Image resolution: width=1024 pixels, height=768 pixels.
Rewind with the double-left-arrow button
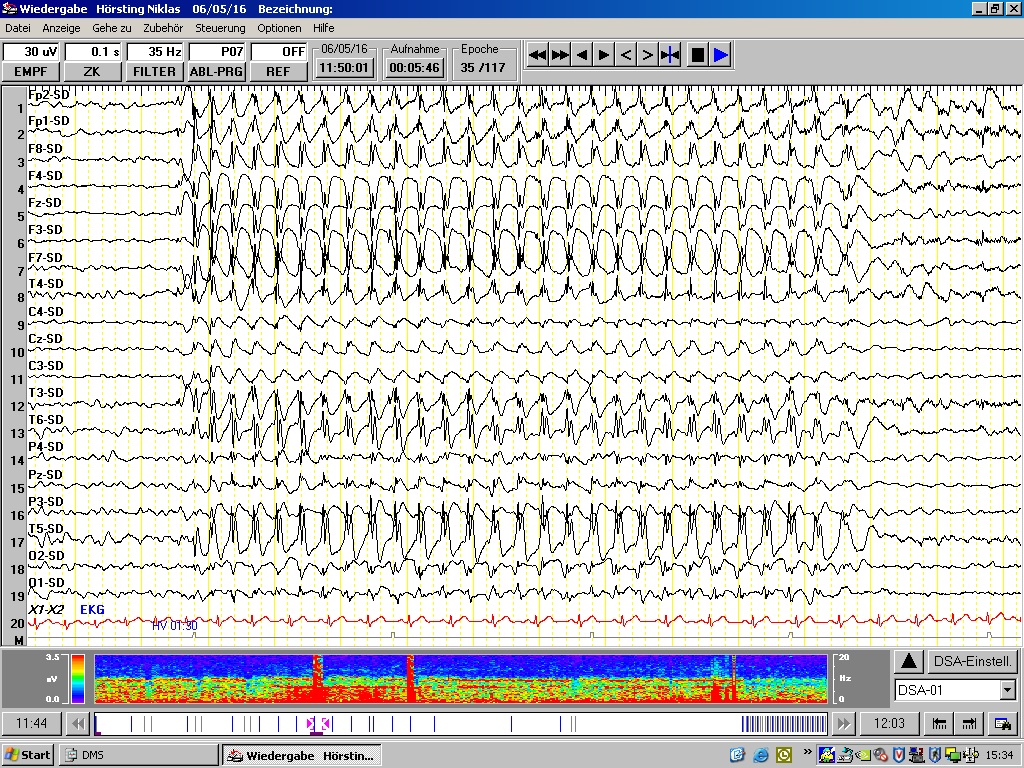pyautogui.click(x=538, y=55)
